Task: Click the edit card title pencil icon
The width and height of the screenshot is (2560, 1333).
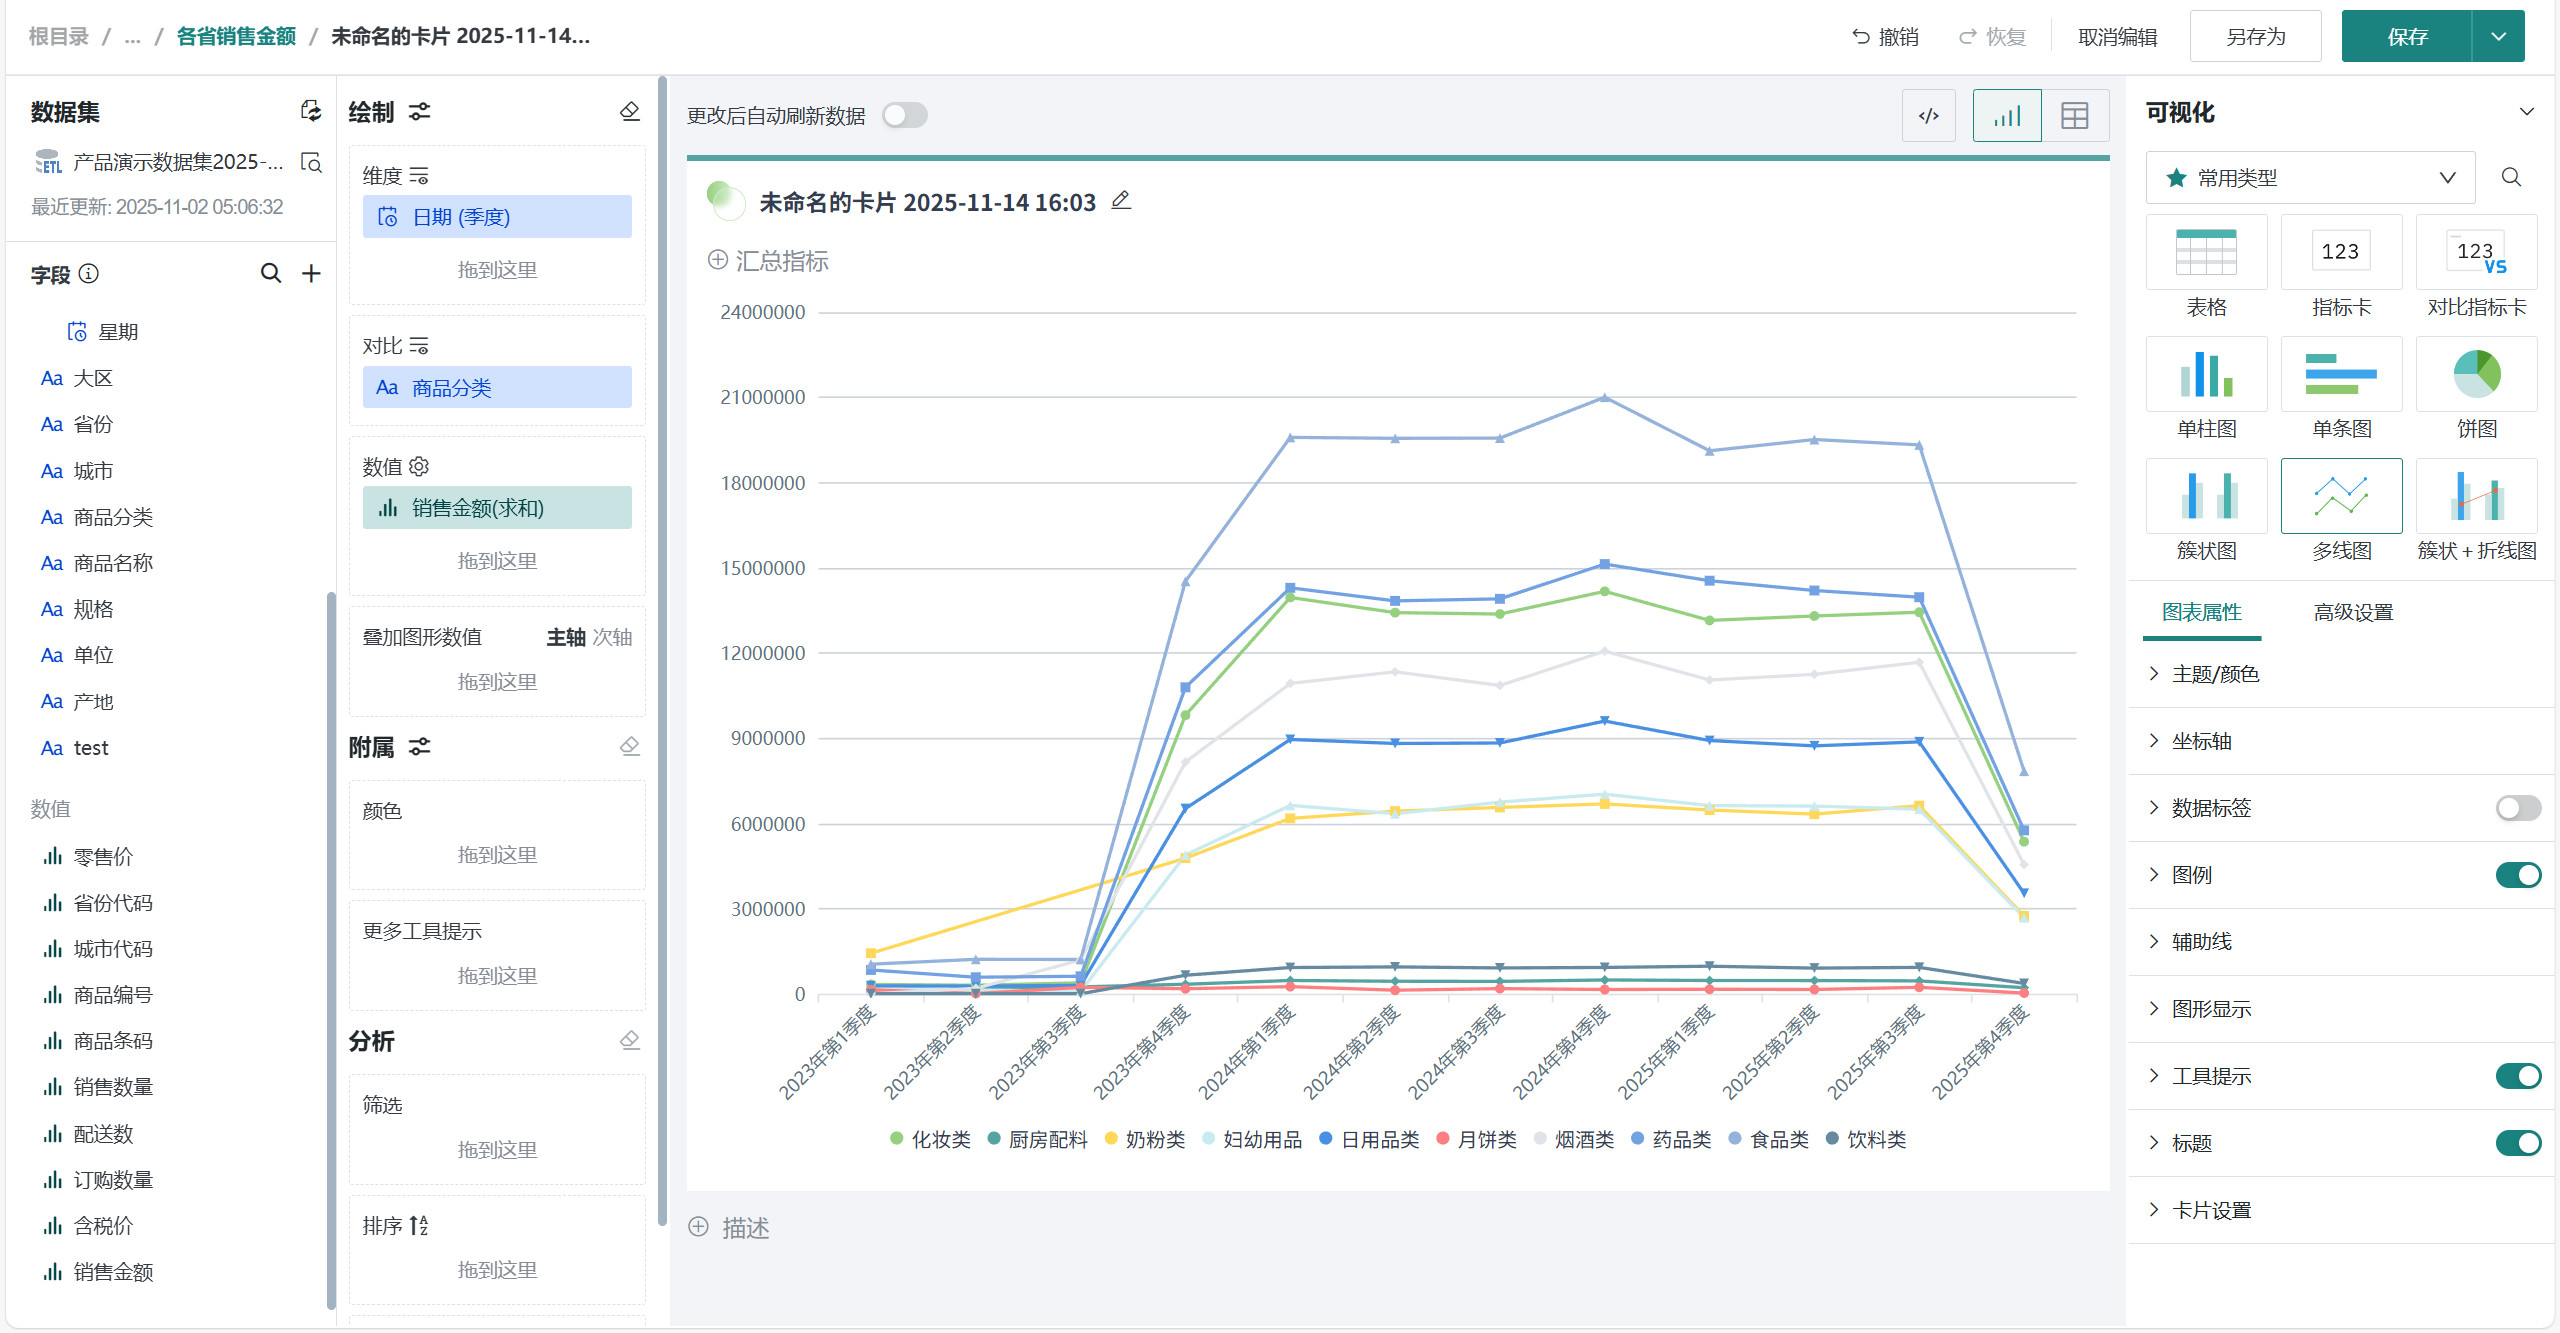Action: 1121,201
